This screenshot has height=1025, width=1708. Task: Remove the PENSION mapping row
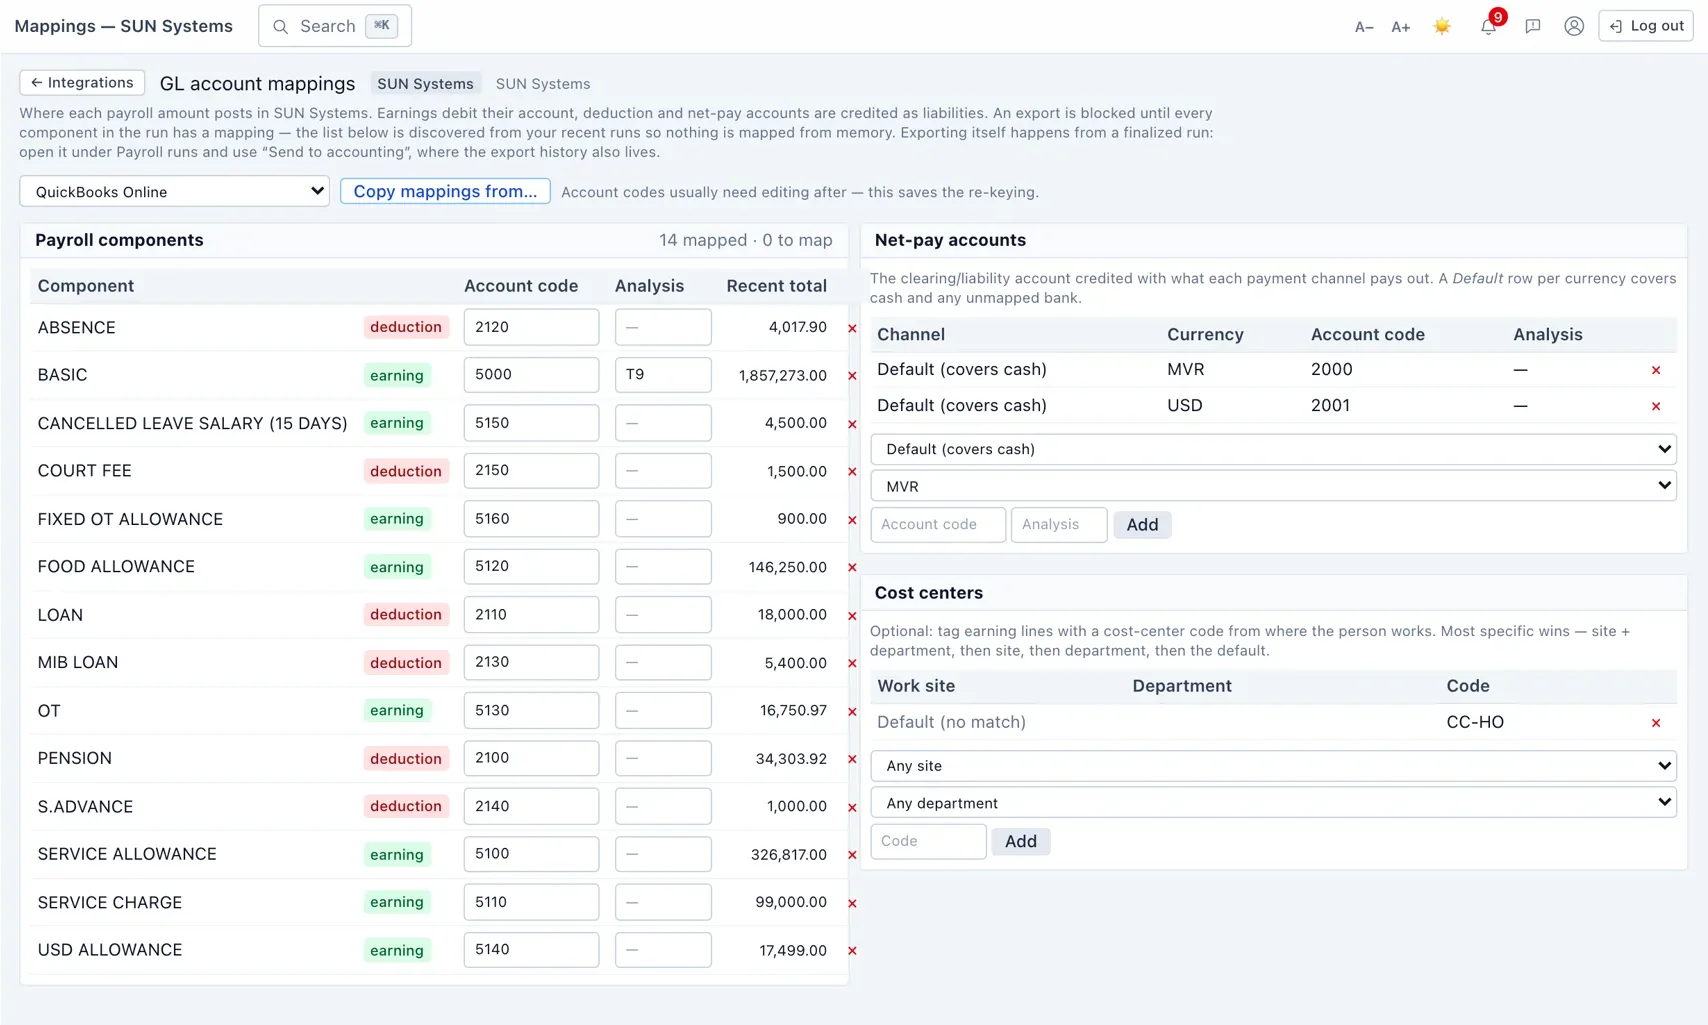[852, 759]
